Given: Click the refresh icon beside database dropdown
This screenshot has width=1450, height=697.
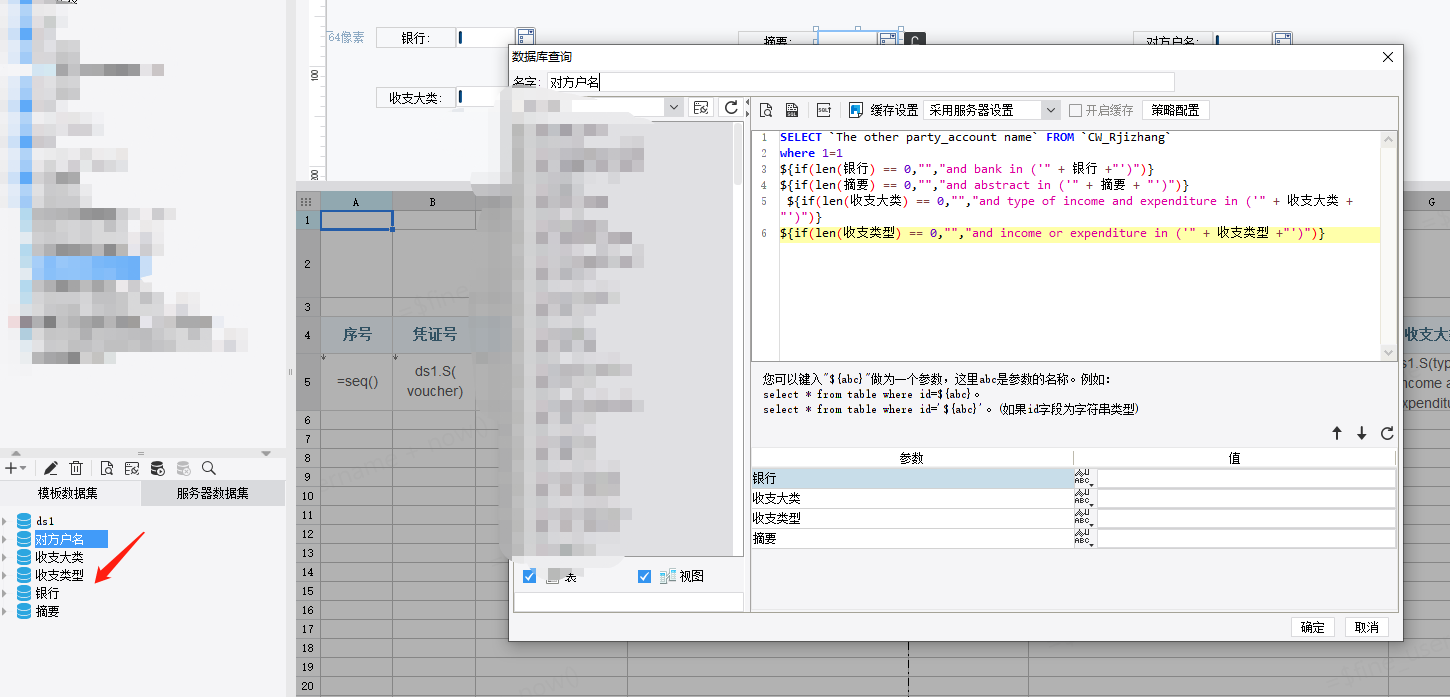Looking at the screenshot, I should [731, 108].
